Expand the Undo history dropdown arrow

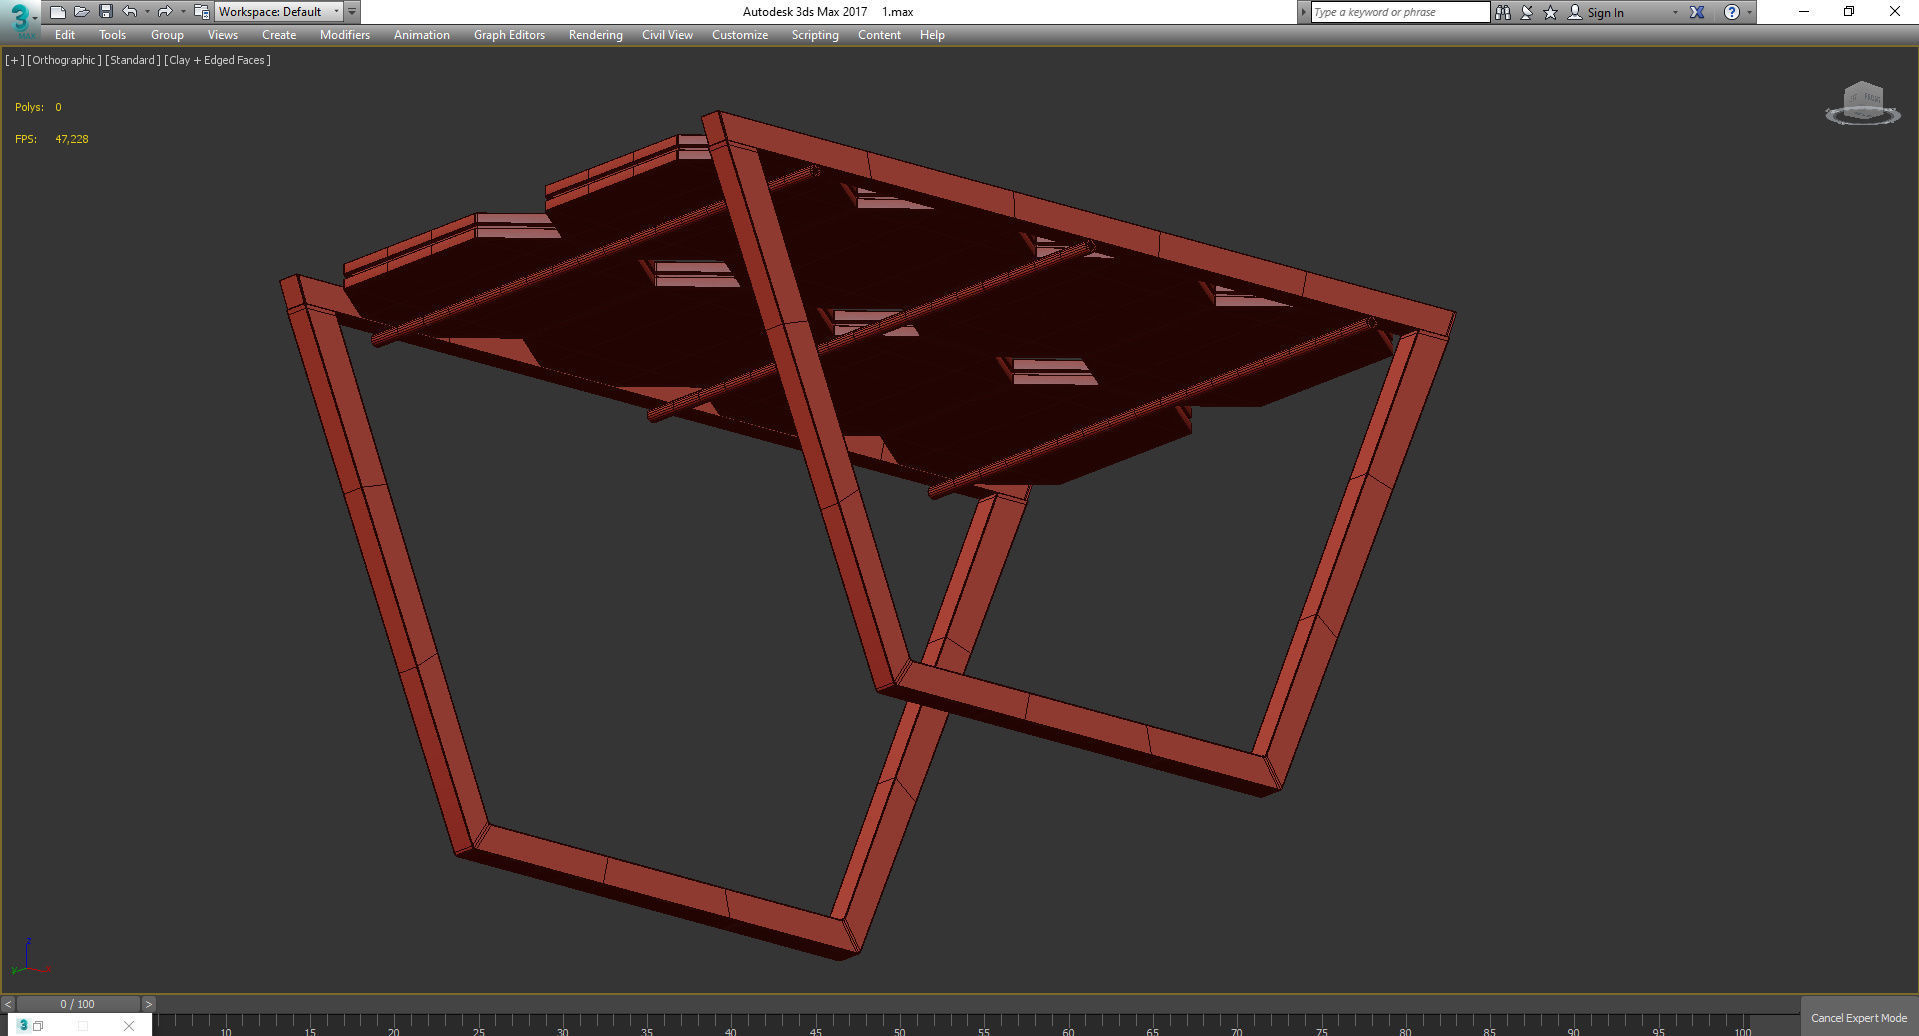[147, 12]
